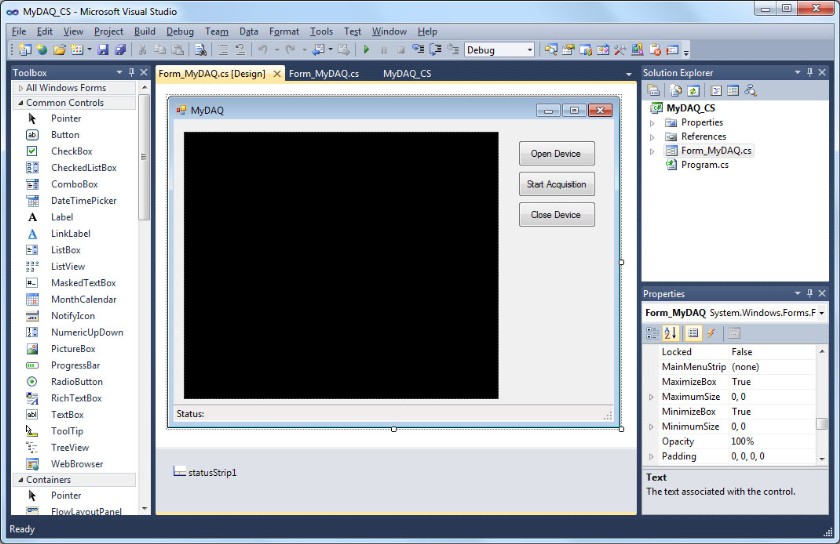Click the Properties grid scrollbar down arrow

click(x=822, y=459)
